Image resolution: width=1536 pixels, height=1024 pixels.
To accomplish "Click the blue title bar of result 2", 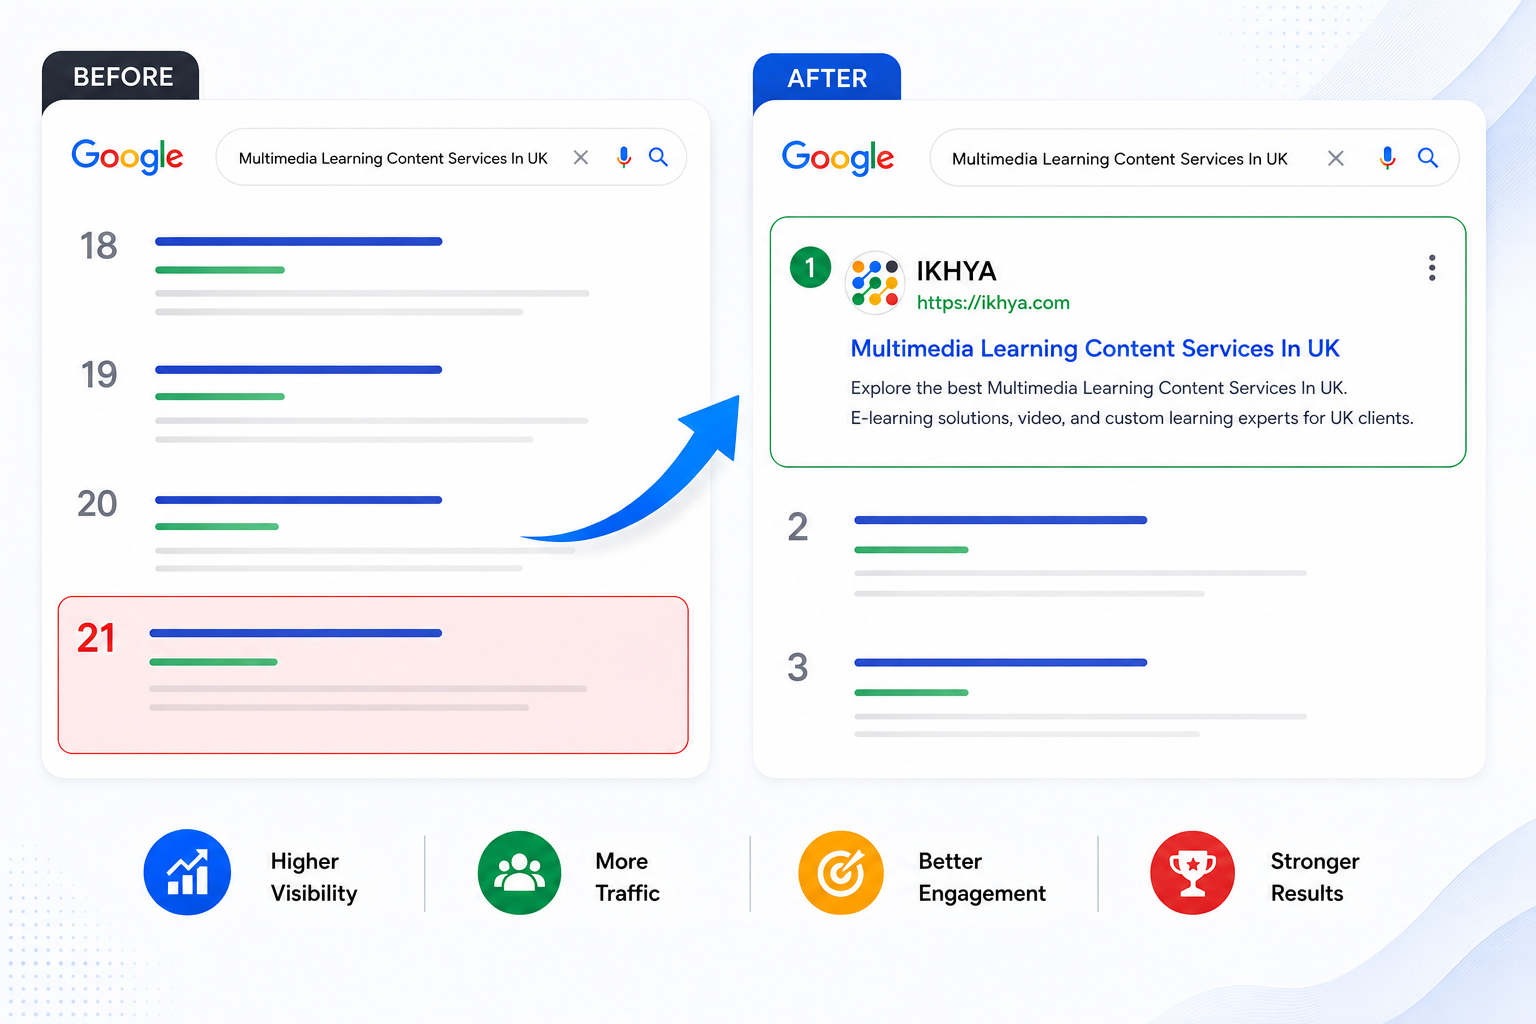I will pyautogui.click(x=1000, y=520).
